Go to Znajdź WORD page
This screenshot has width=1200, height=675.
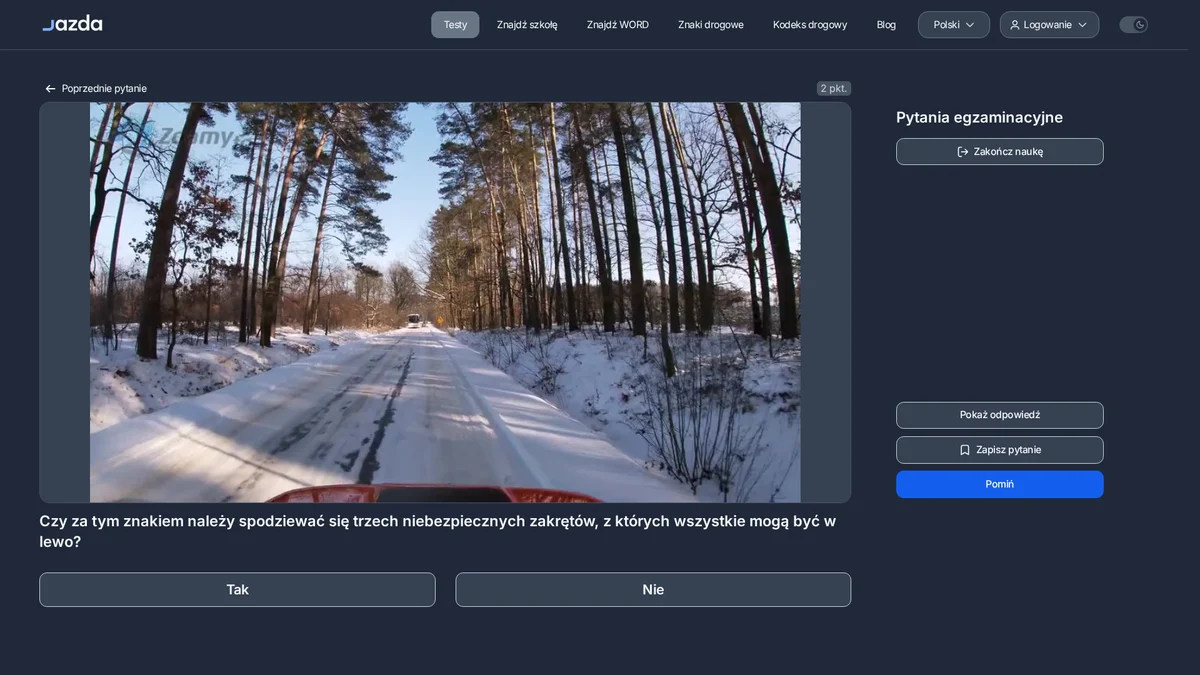(x=618, y=25)
